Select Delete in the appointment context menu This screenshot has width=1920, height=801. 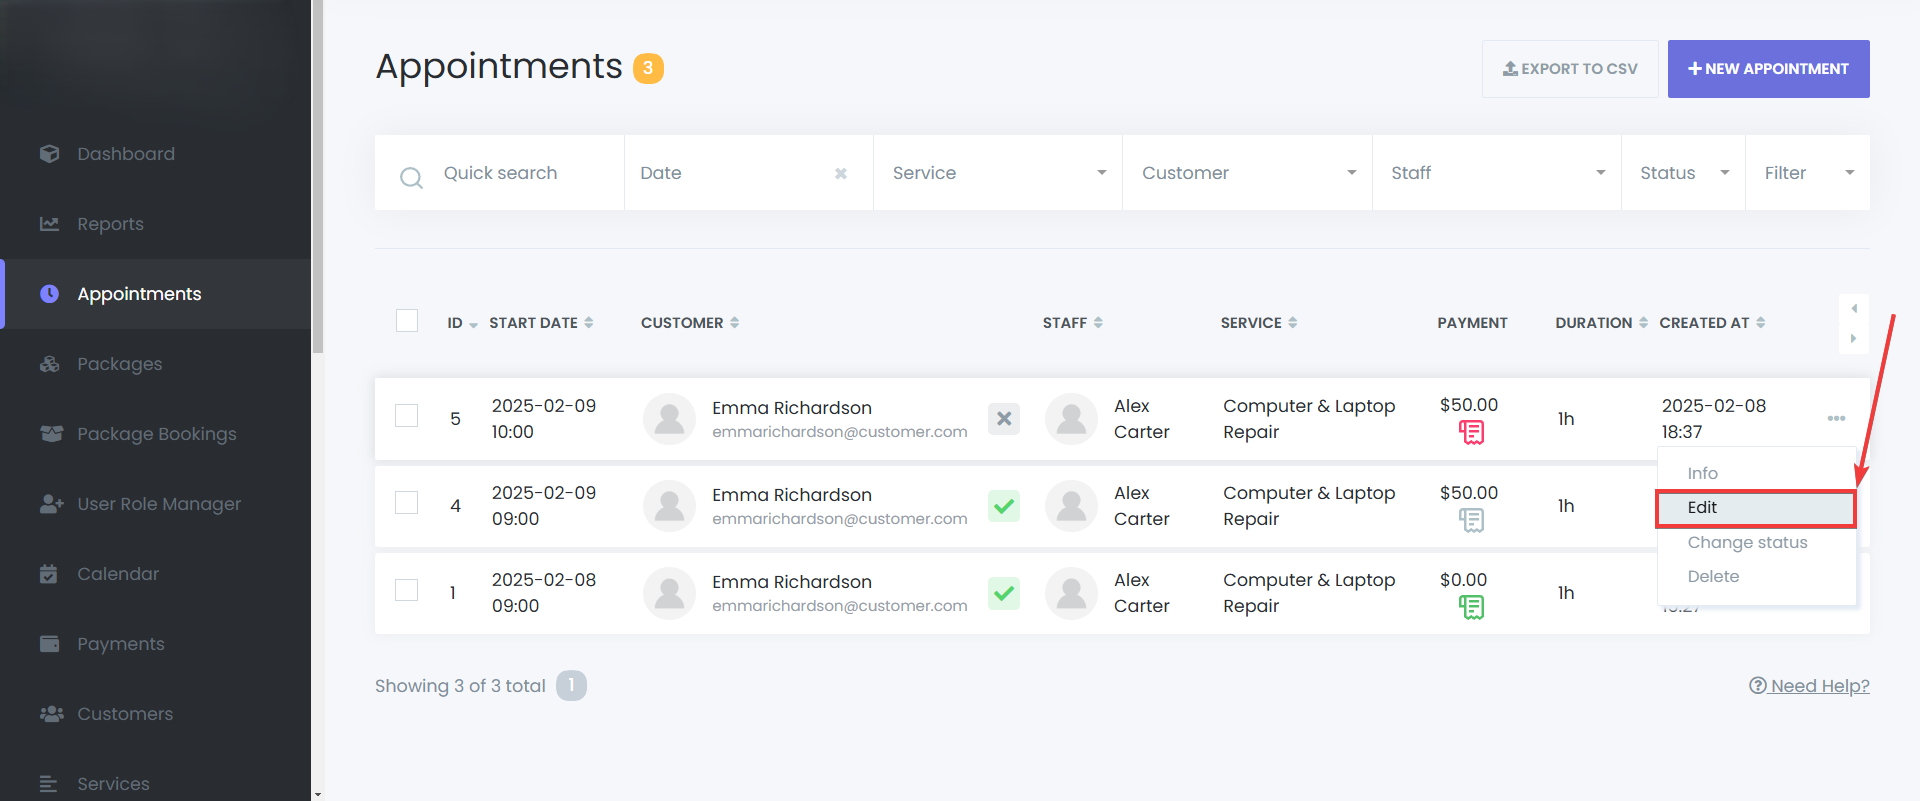[1713, 577]
